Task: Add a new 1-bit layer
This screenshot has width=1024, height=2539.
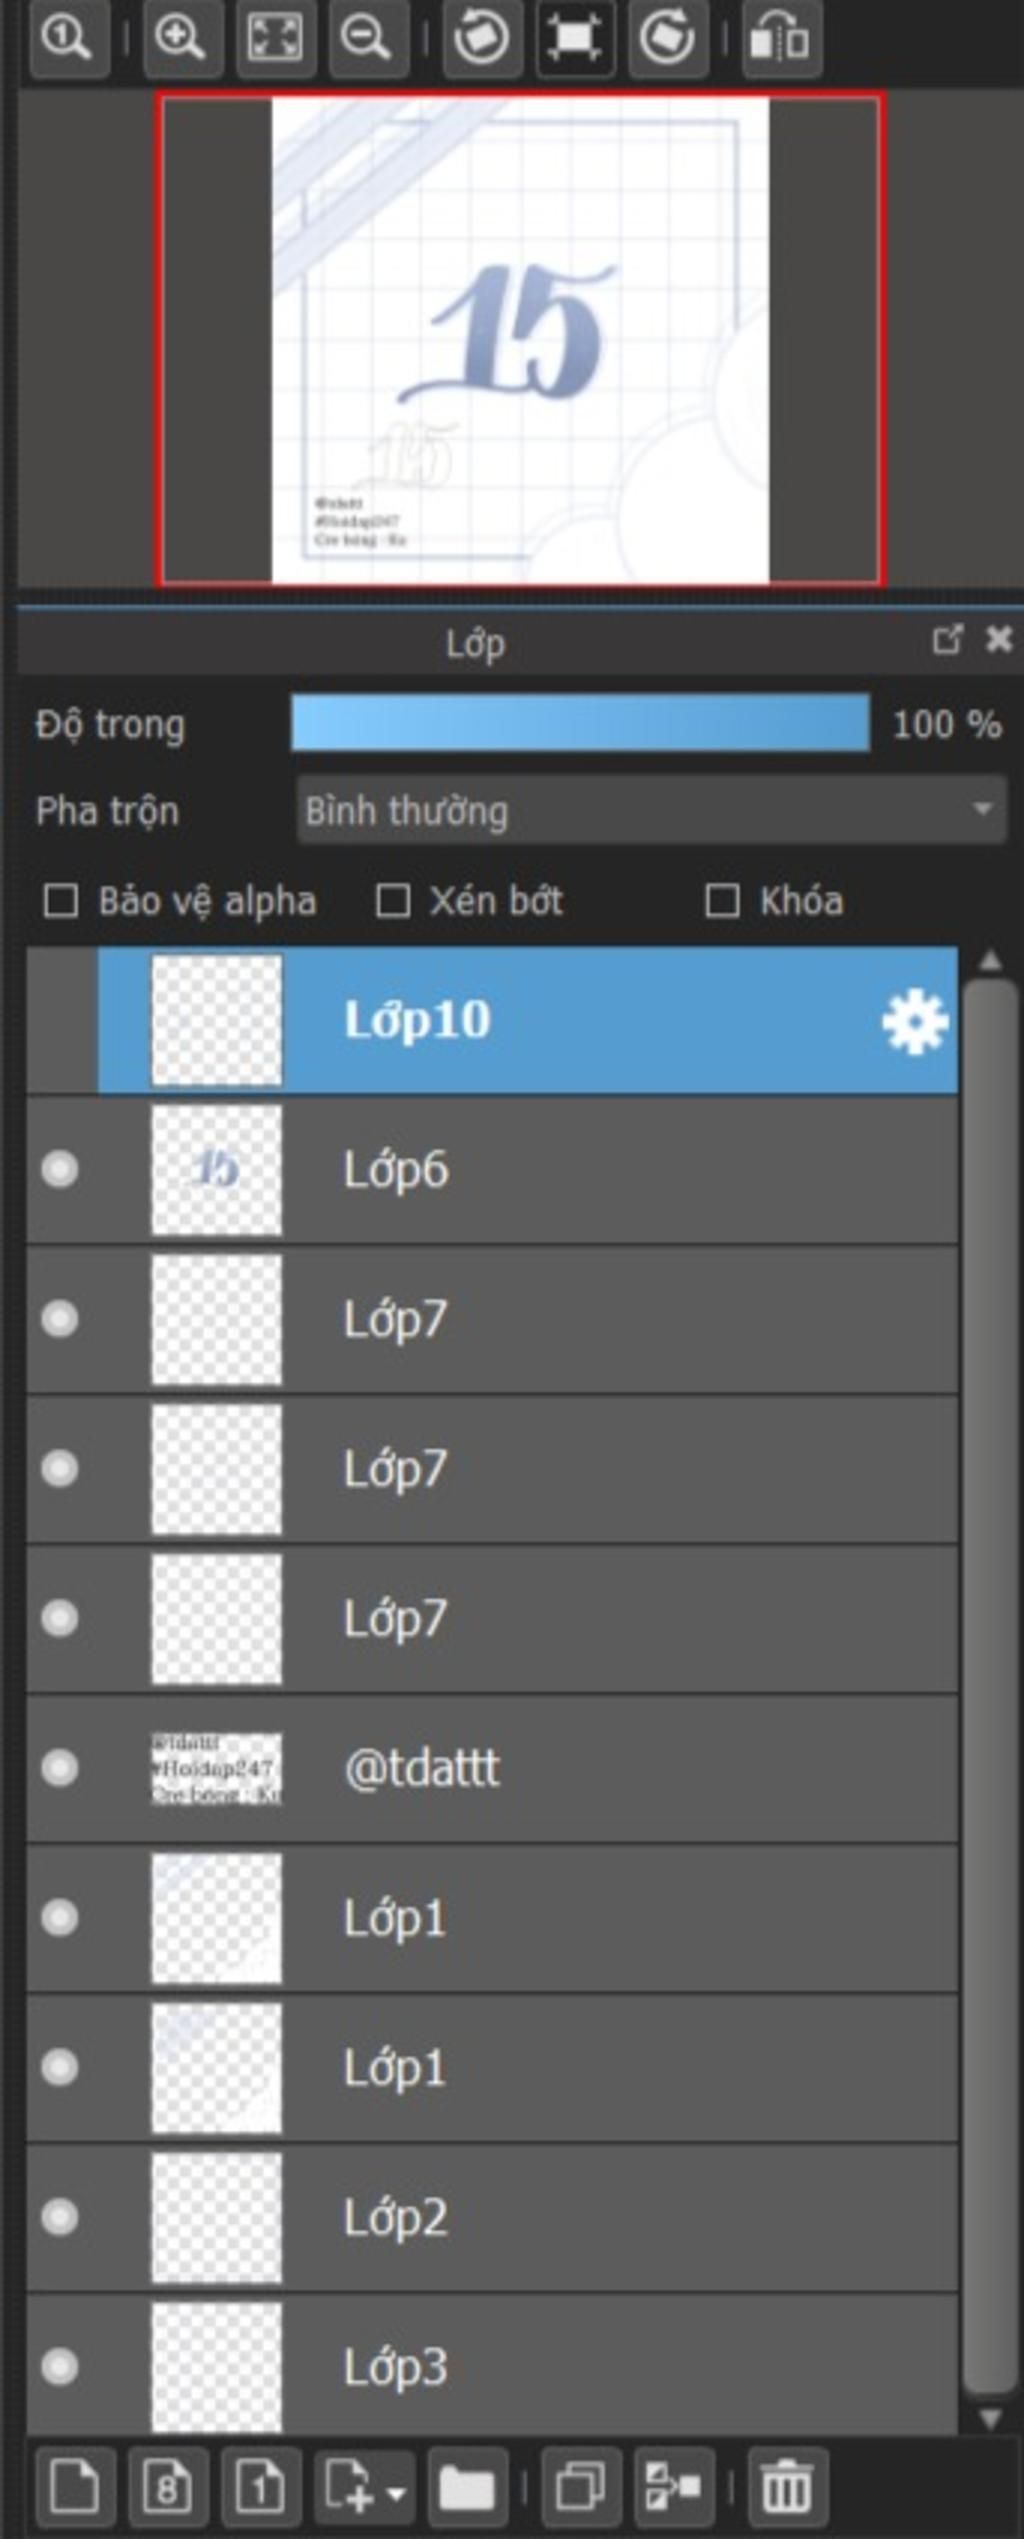Action: point(260,2486)
